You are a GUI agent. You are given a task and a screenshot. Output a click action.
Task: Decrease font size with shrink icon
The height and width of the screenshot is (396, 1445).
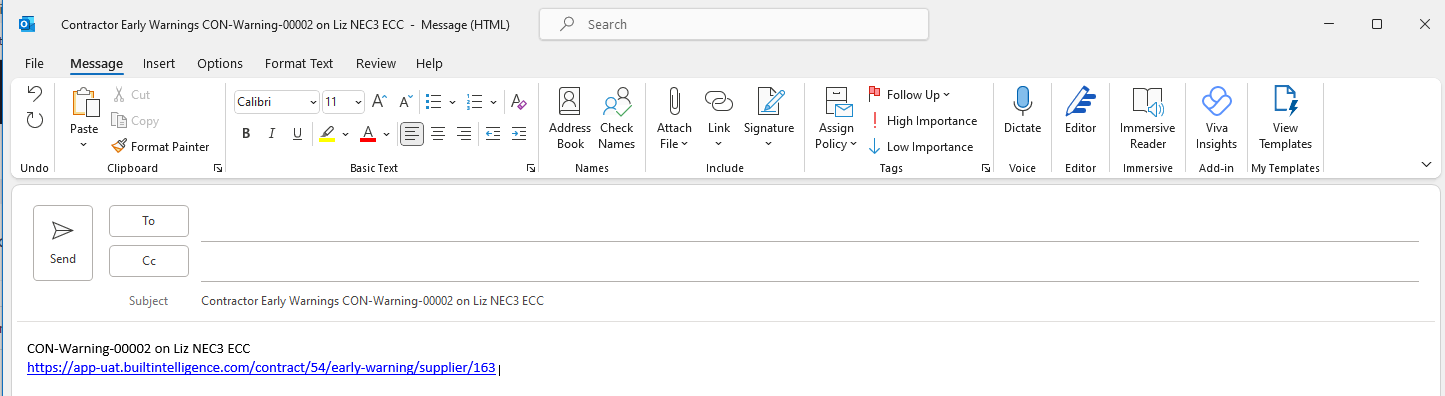click(x=405, y=101)
